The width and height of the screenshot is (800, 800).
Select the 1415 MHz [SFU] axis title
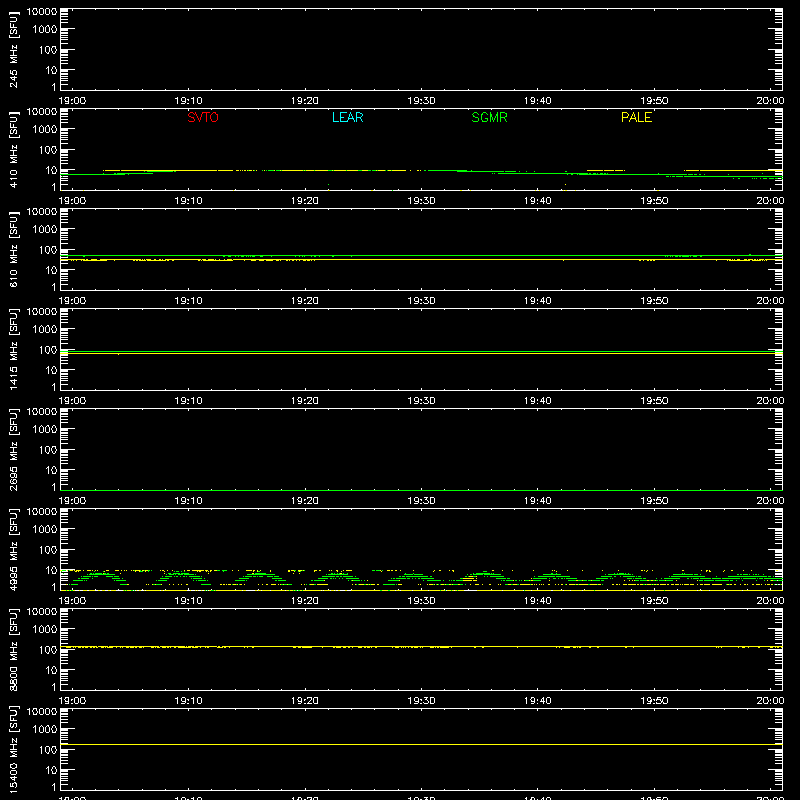click(x=13, y=349)
